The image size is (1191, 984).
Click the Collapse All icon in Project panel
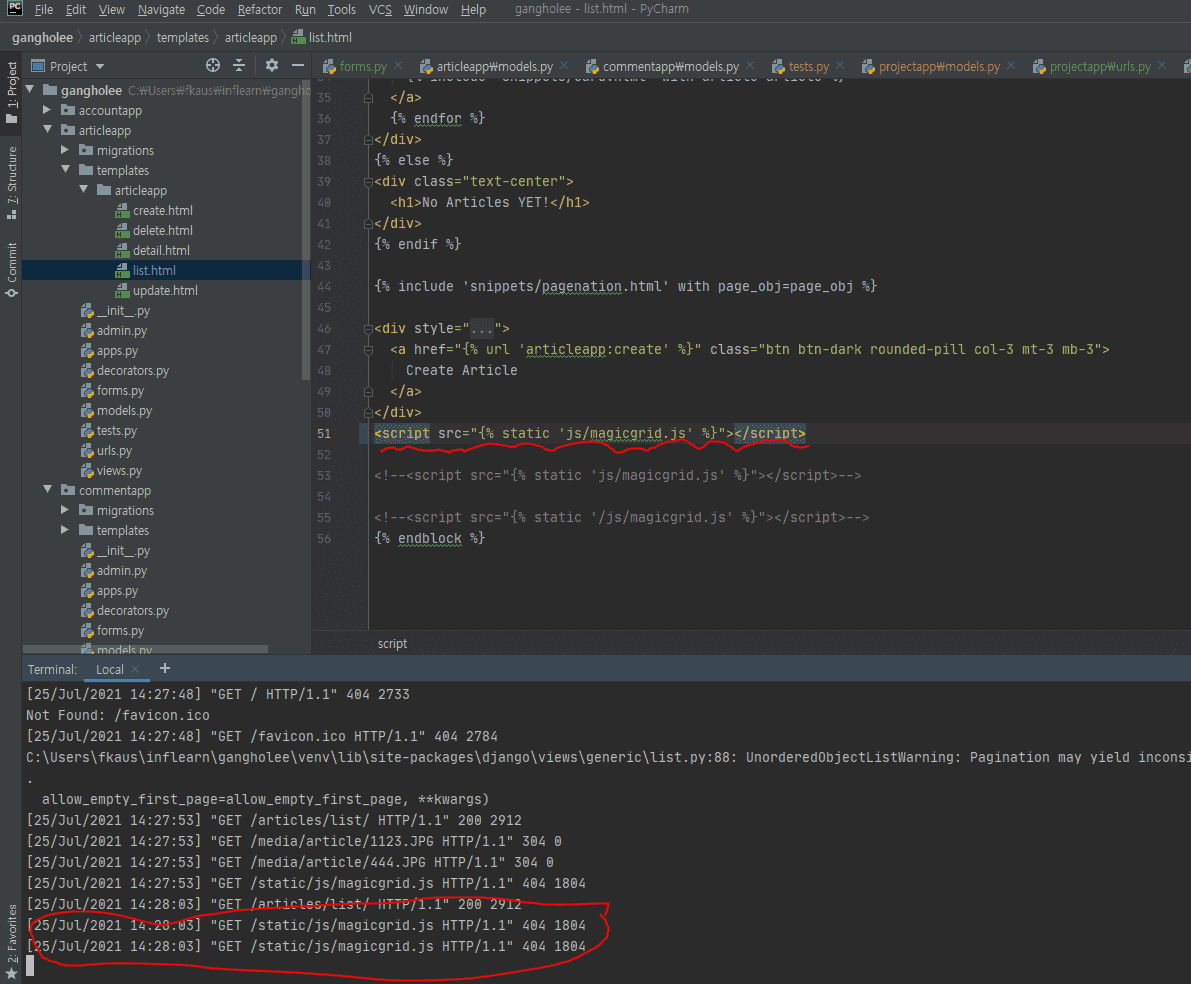(239, 66)
